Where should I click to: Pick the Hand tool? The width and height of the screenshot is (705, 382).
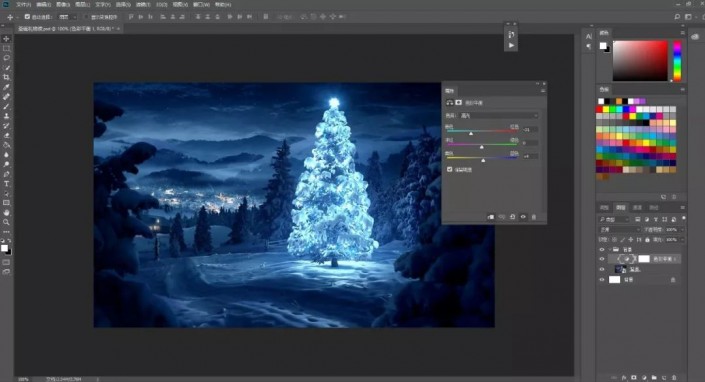[6, 213]
